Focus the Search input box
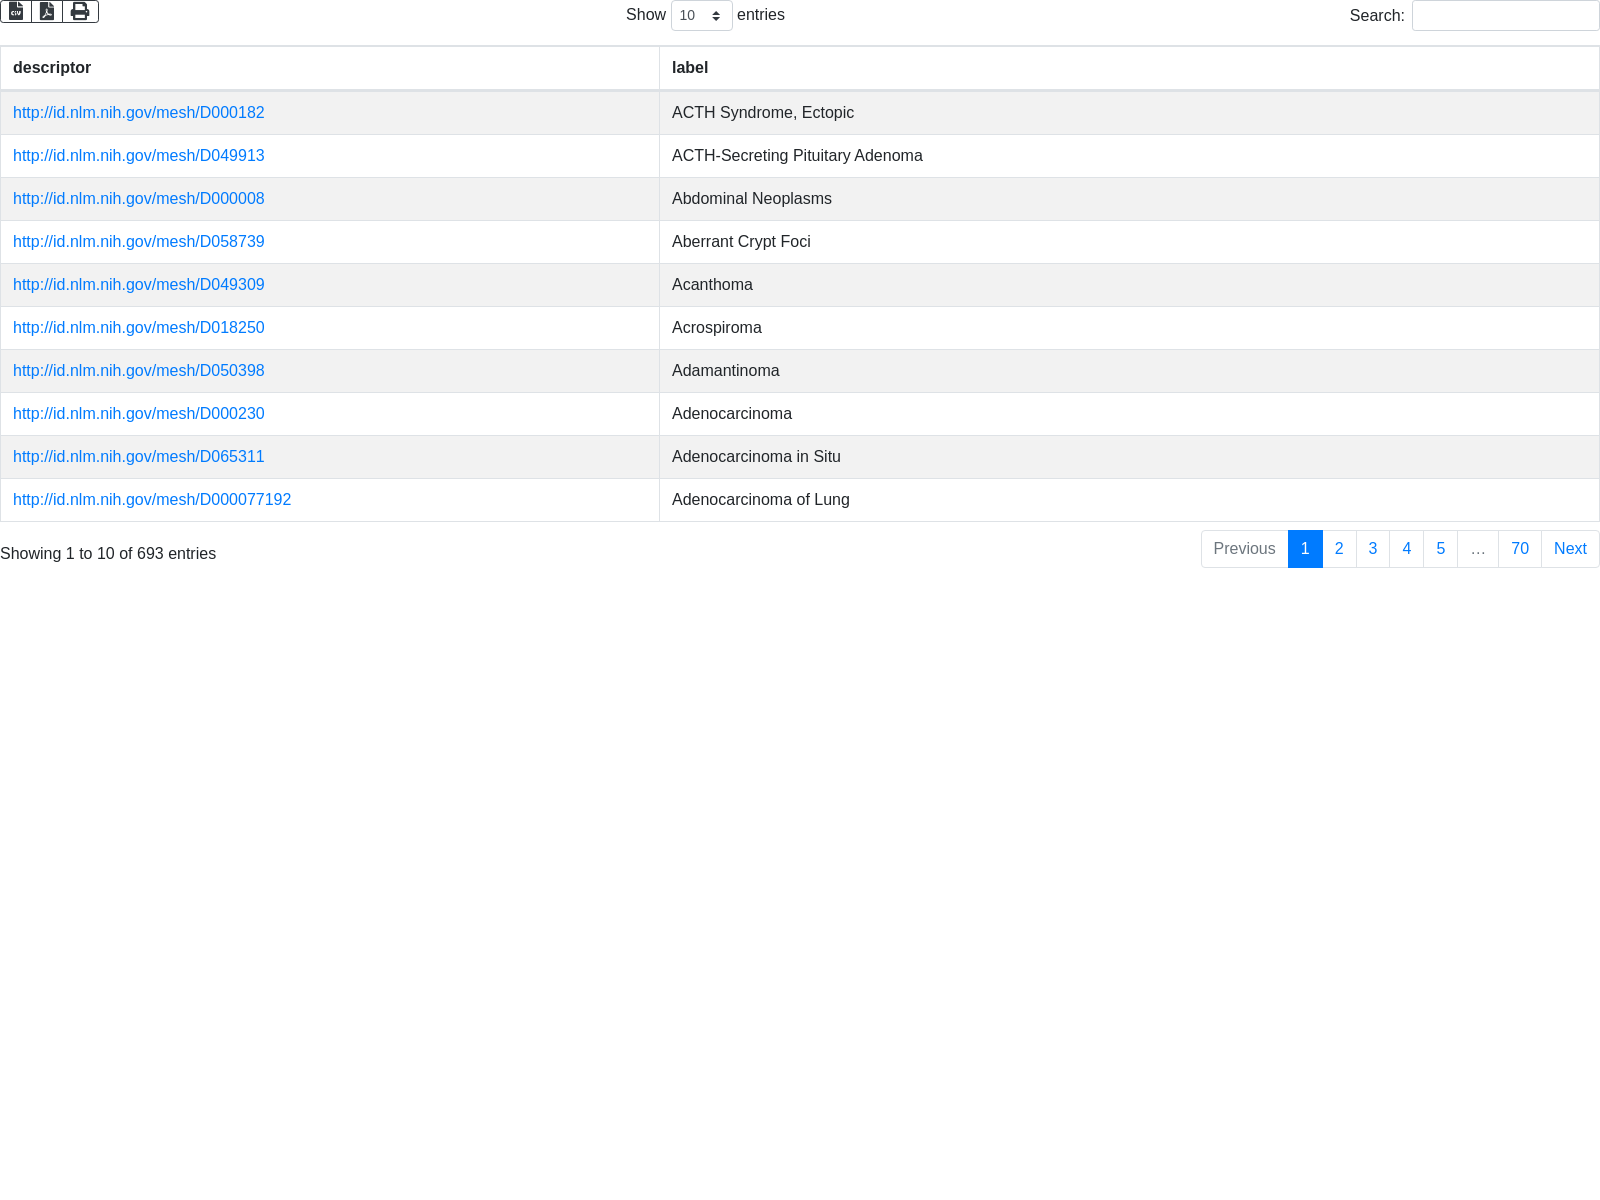 coord(1505,15)
